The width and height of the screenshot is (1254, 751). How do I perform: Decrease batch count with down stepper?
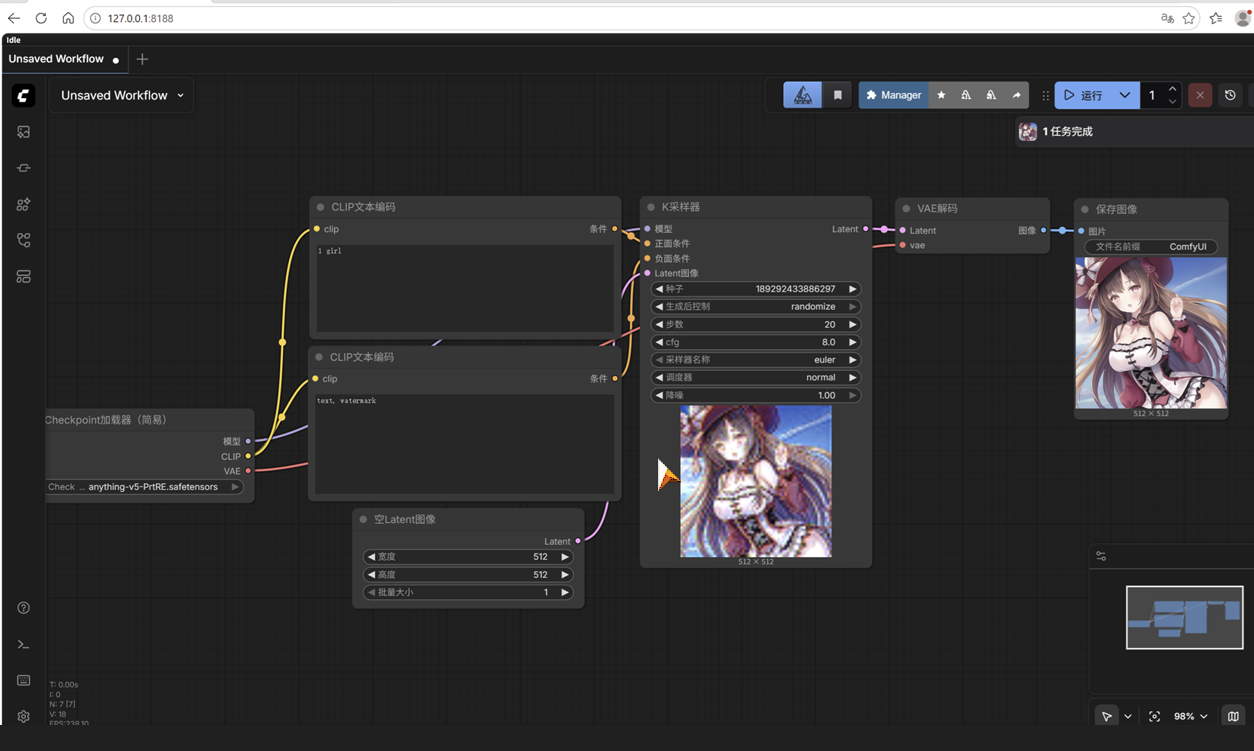[1172, 102]
